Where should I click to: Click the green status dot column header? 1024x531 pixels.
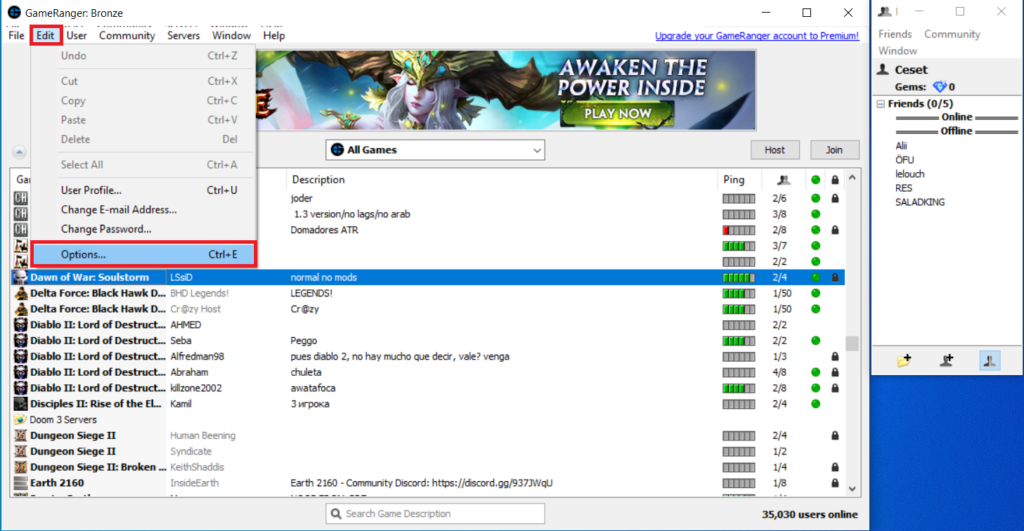[816, 180]
